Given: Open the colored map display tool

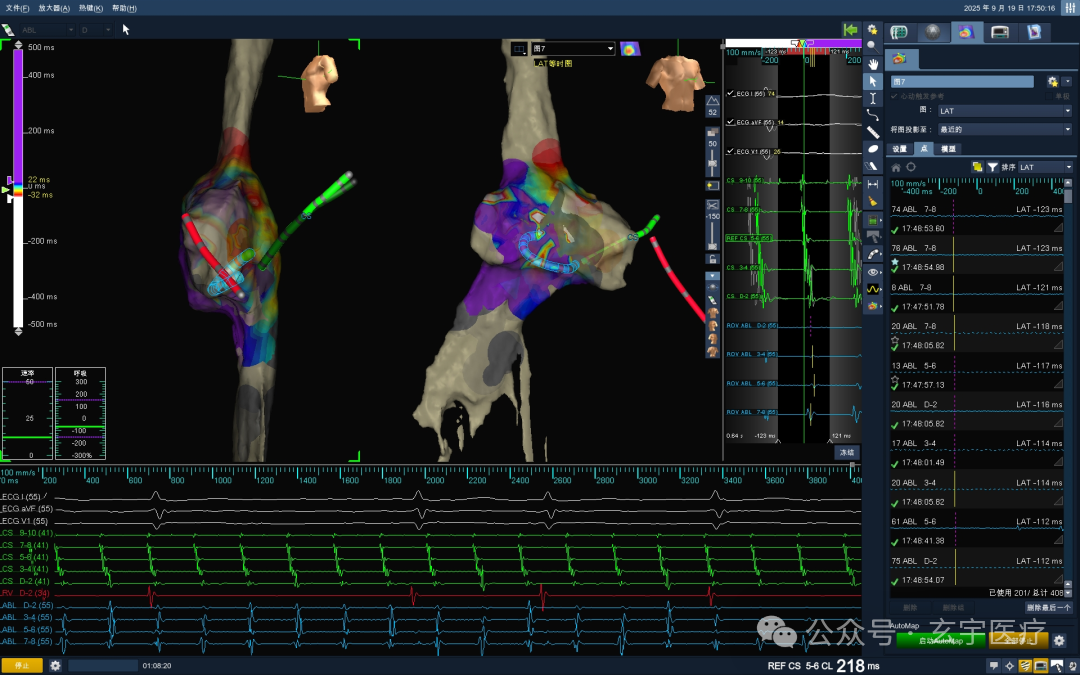Looking at the screenshot, I should point(873,306).
